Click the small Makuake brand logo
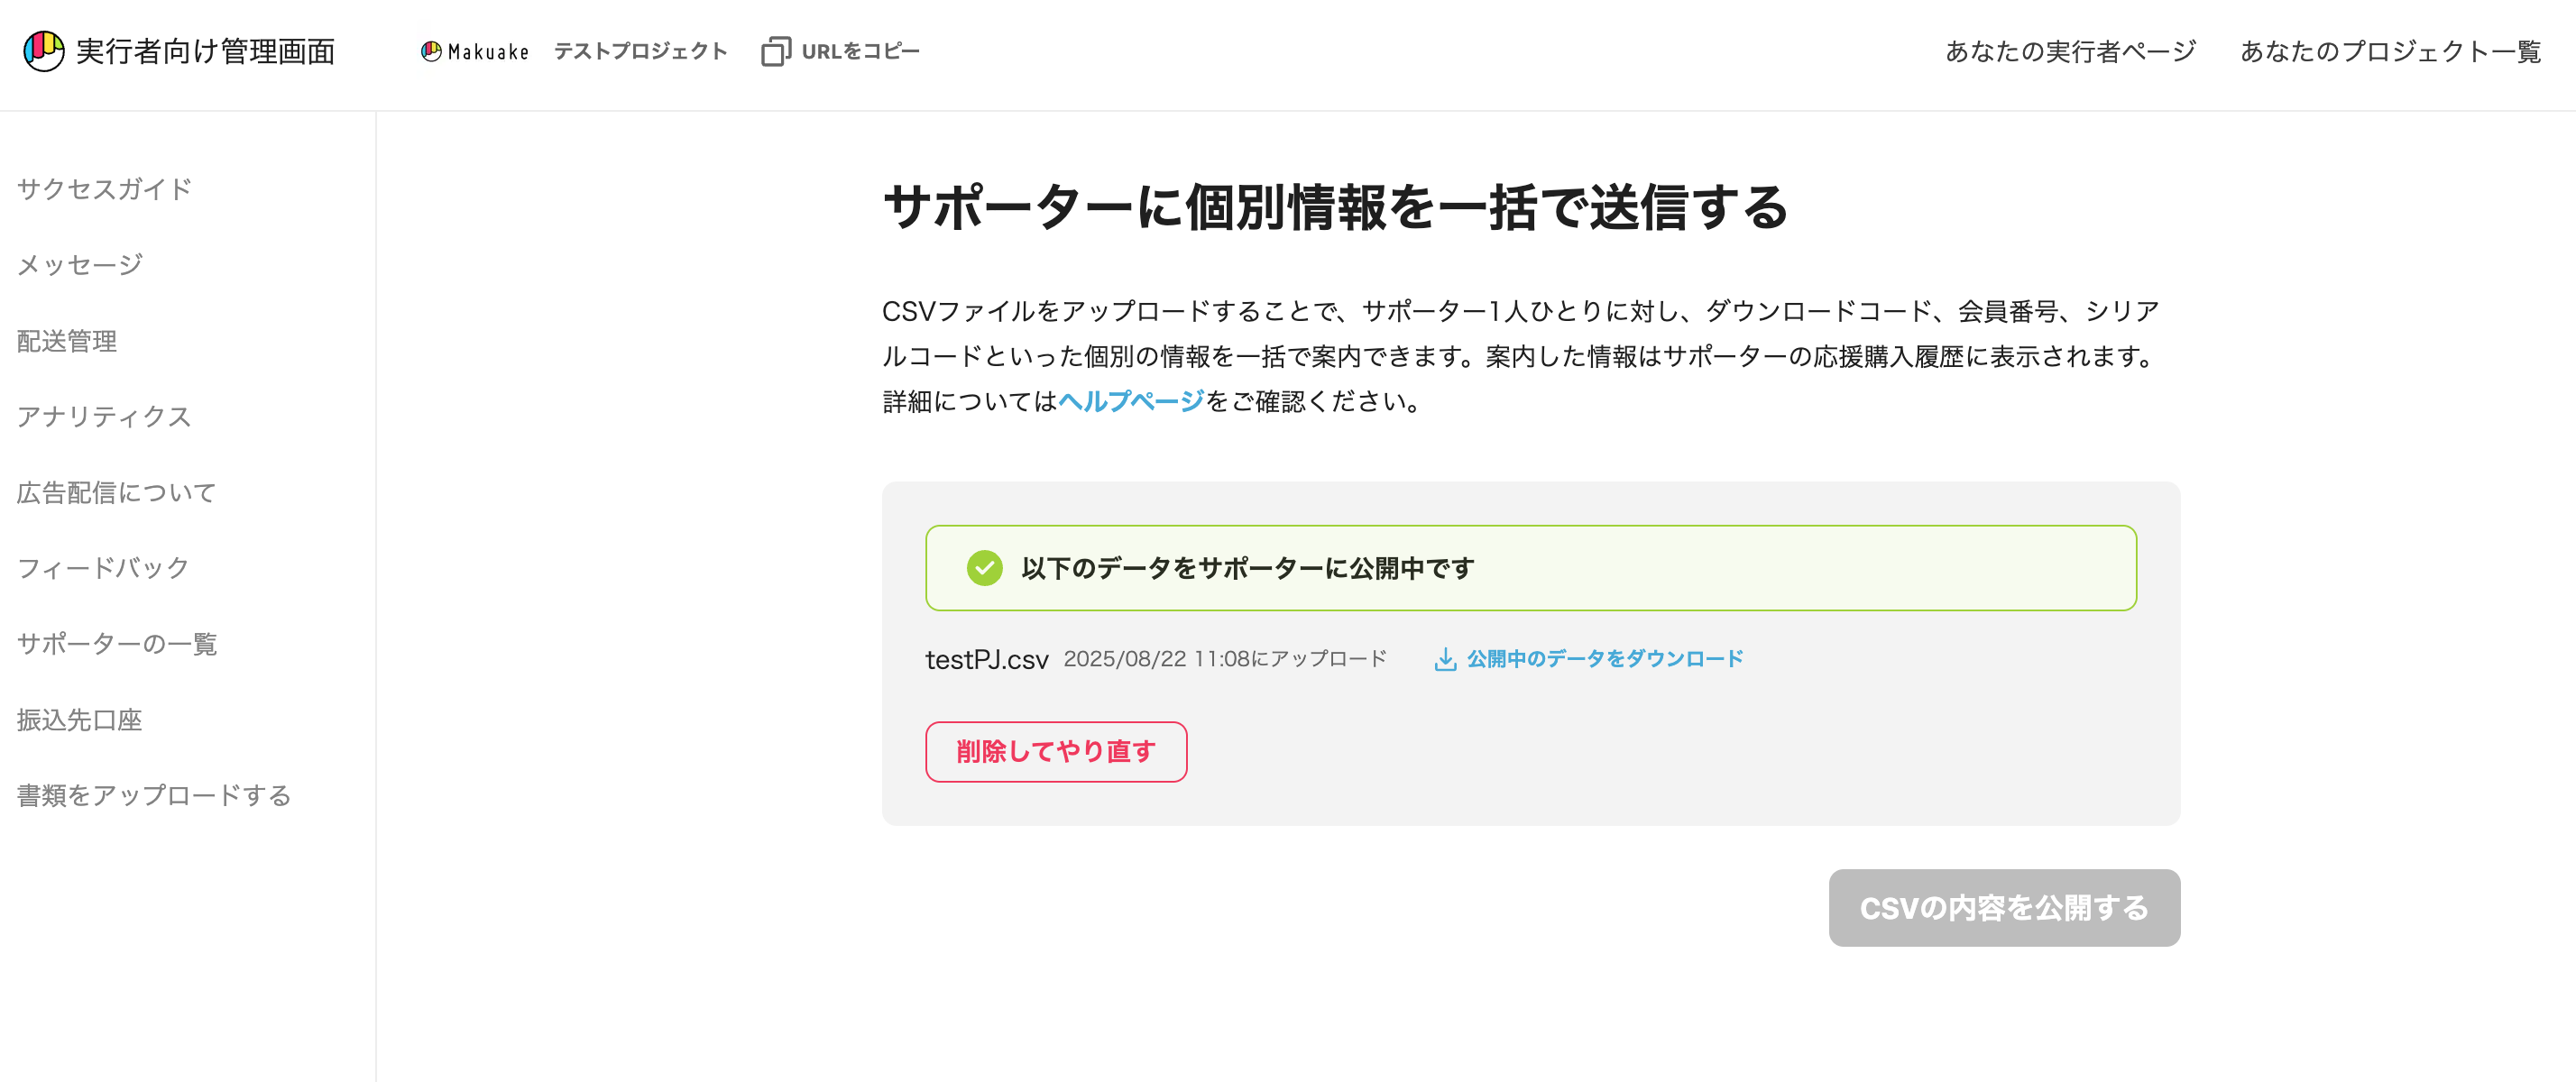The image size is (2576, 1082). (475, 51)
